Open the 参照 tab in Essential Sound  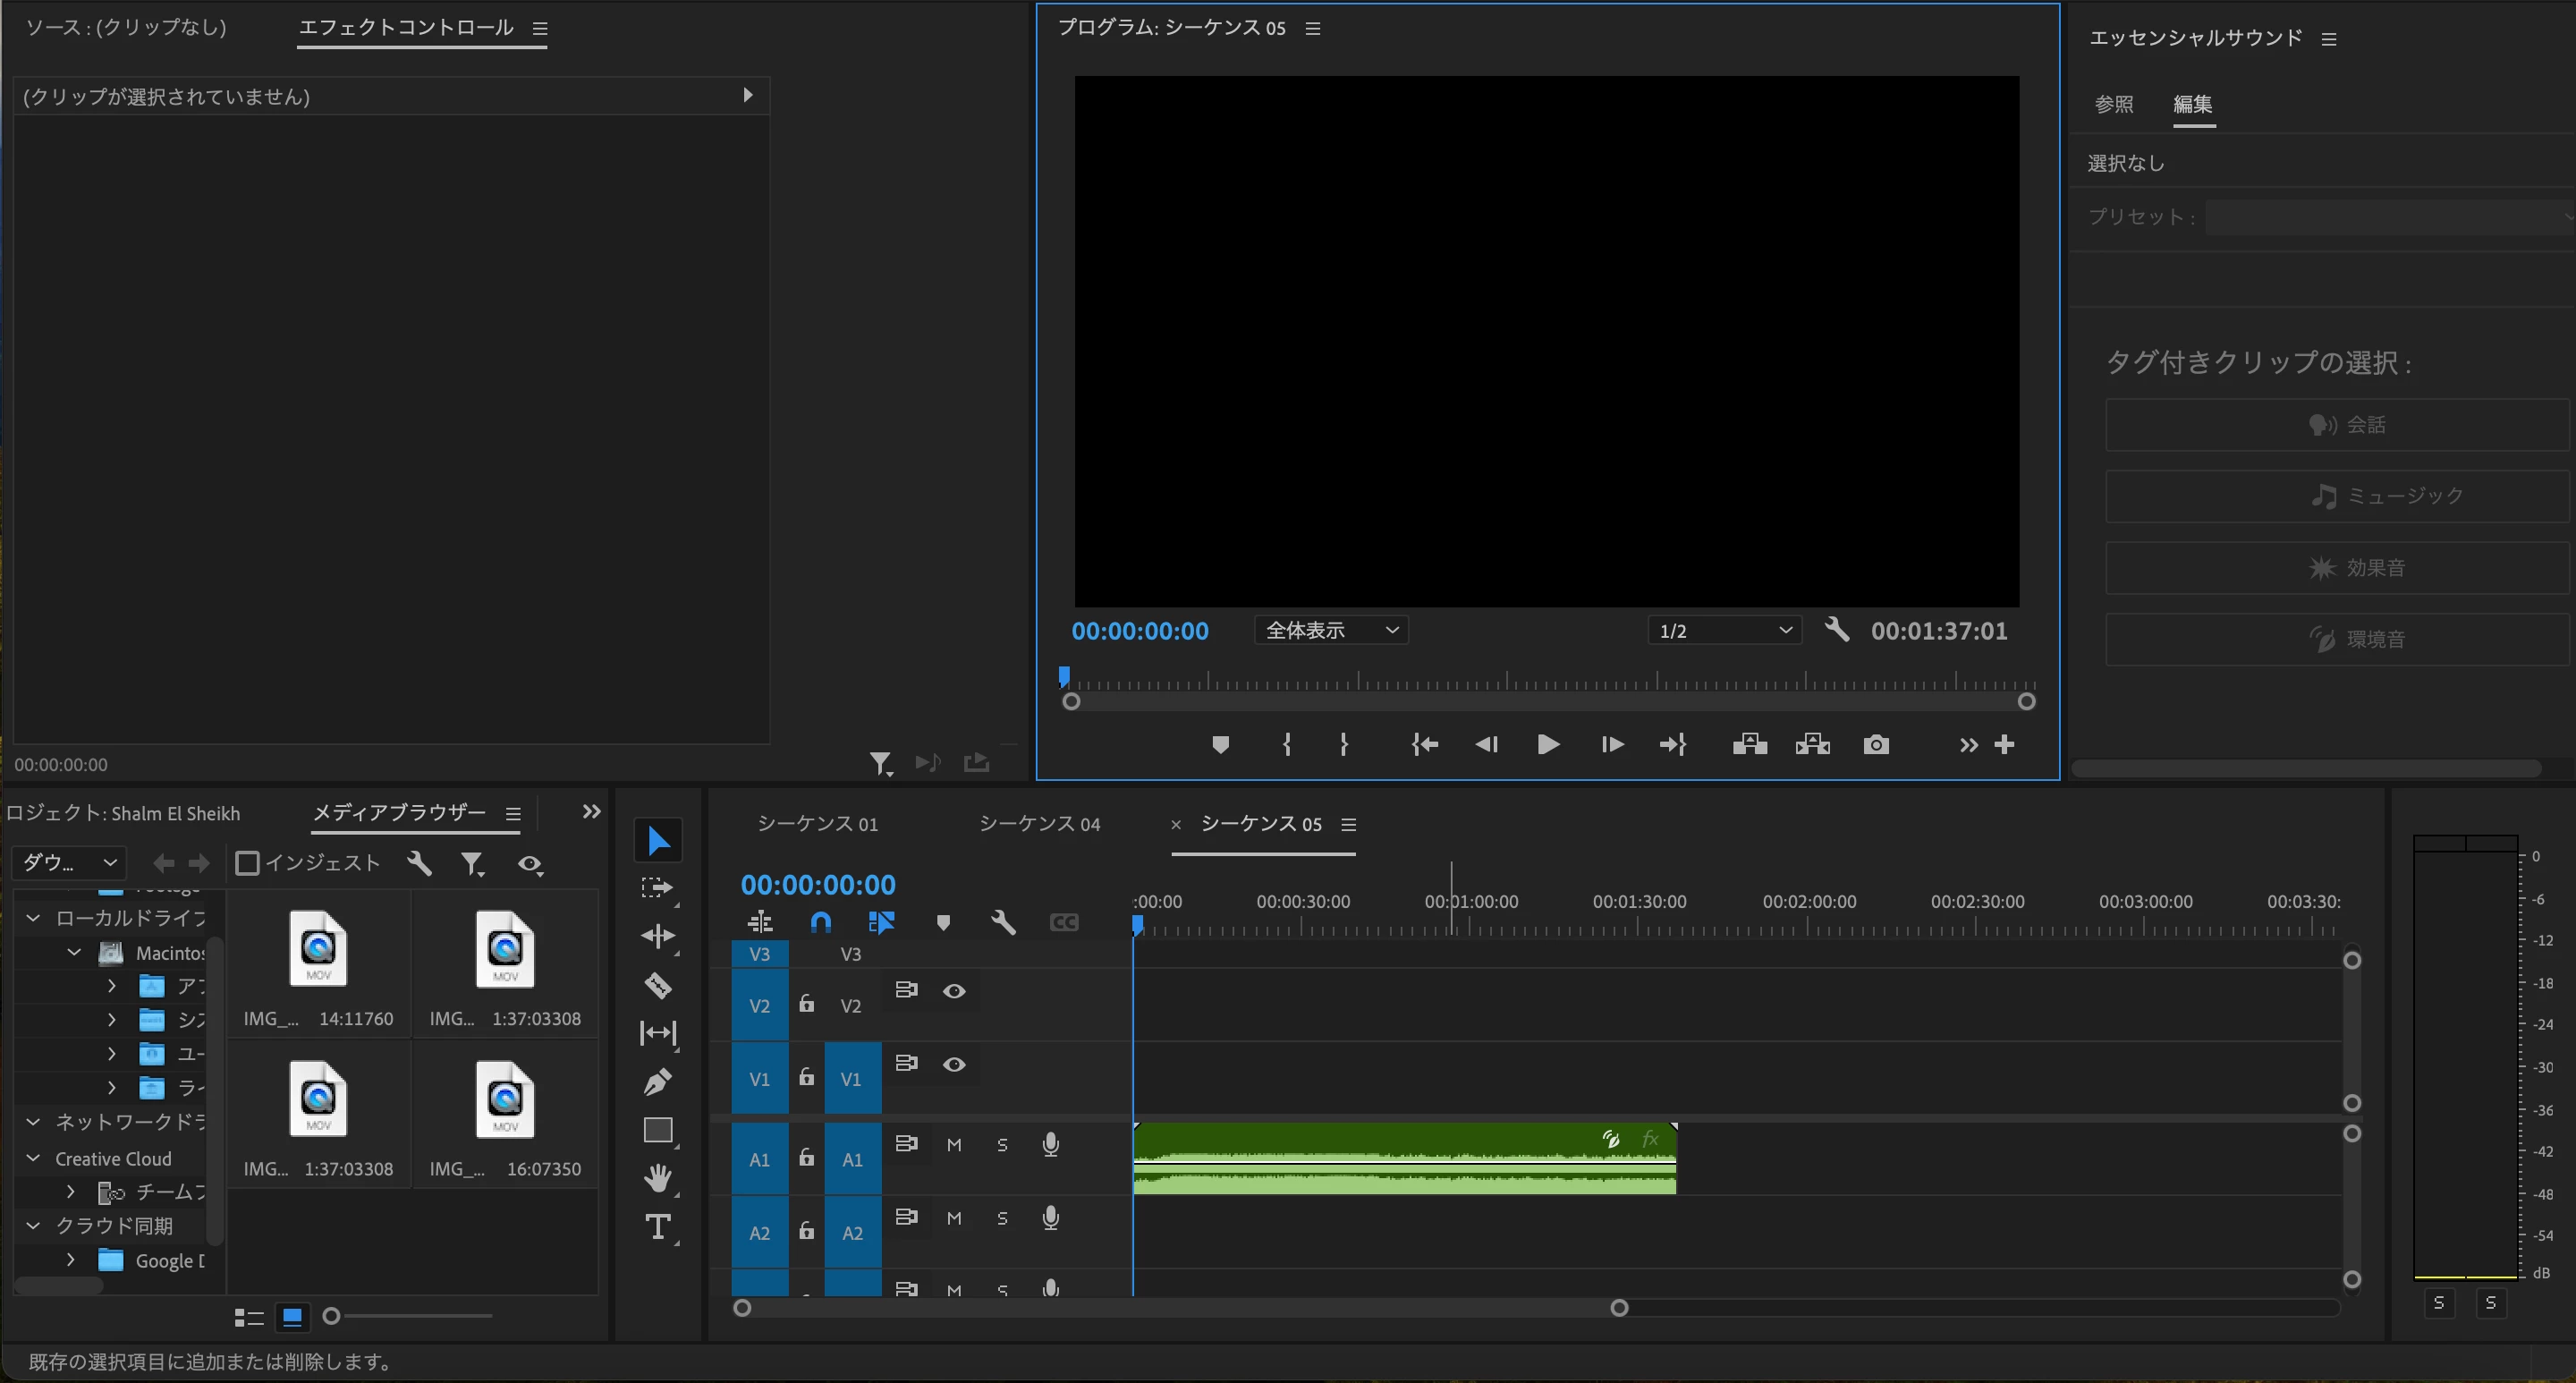[2114, 104]
